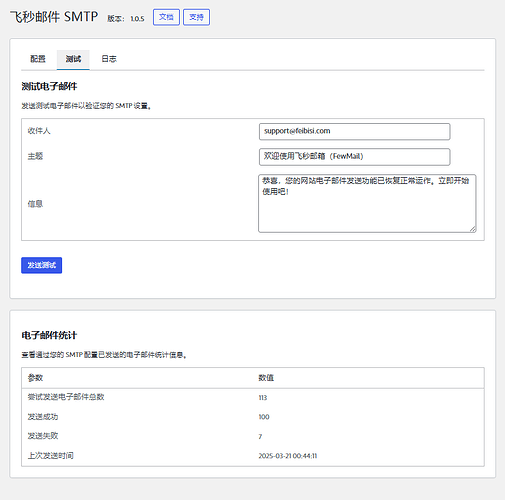Image resolution: width=505 pixels, height=500 pixels.
Task: Click the 主题 subject input field
Action: [x=355, y=157]
